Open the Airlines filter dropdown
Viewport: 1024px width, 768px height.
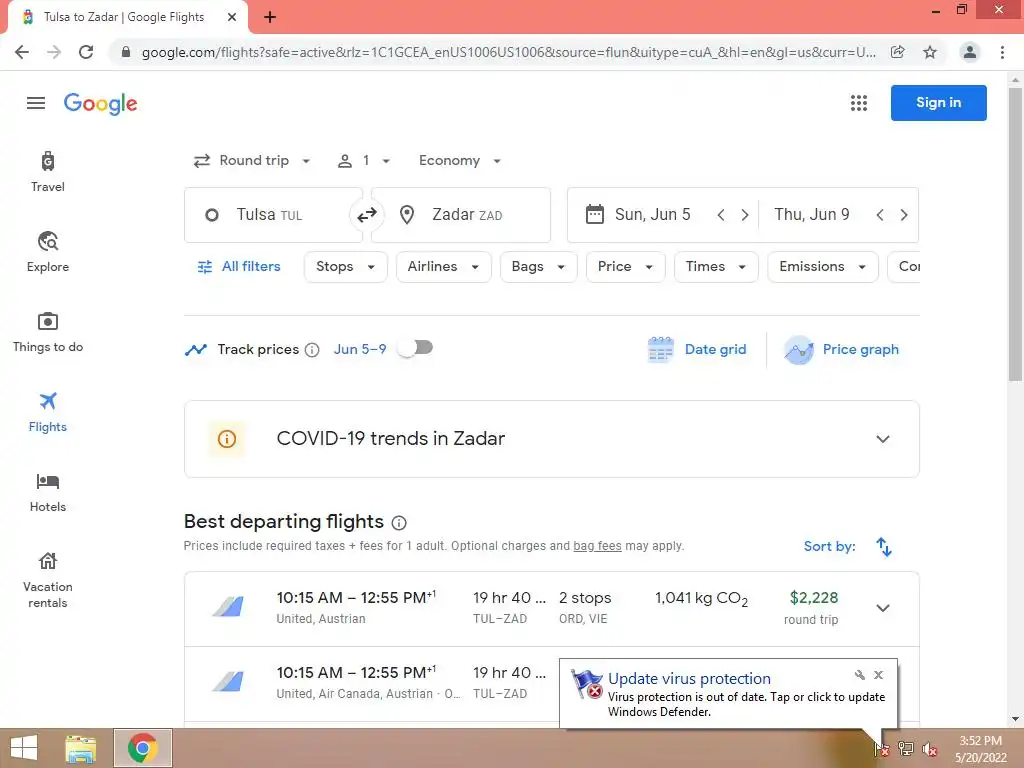[443, 266]
